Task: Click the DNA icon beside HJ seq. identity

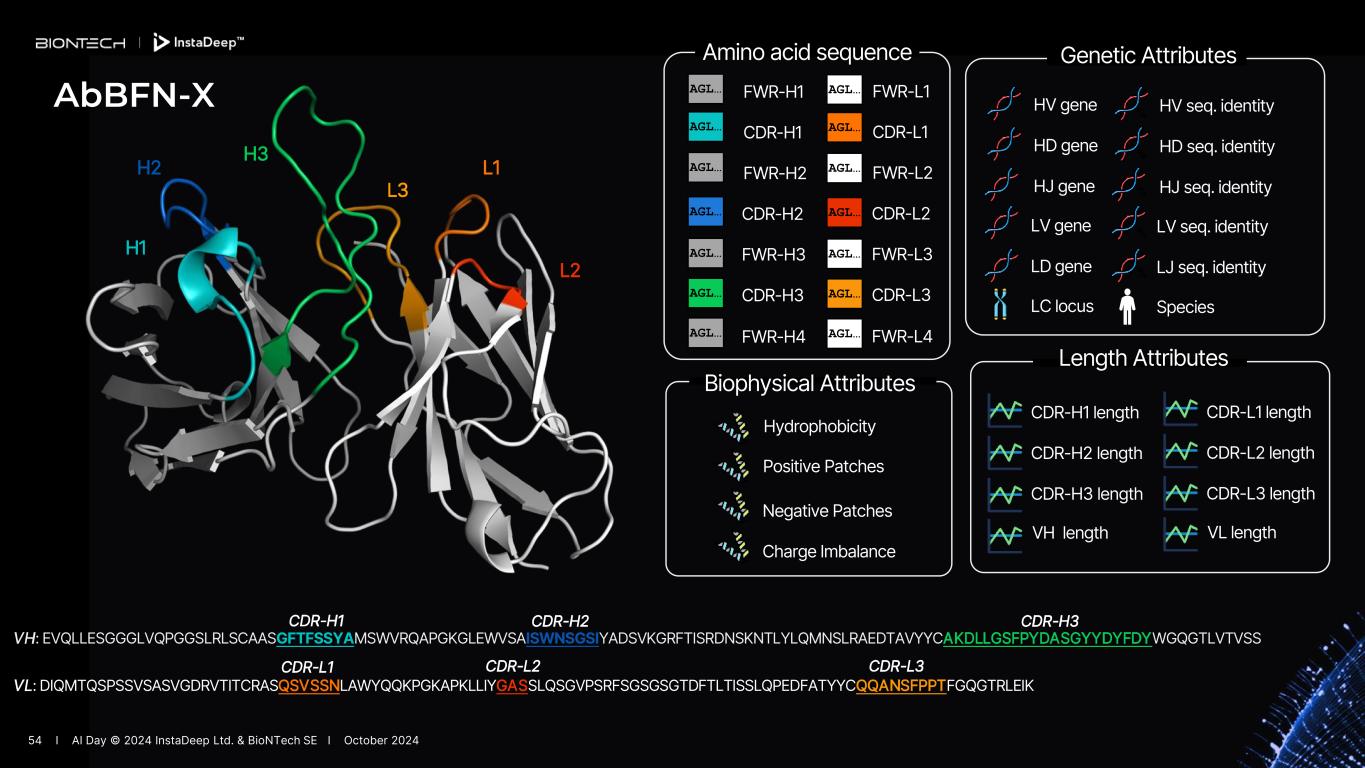Action: pos(1129,186)
